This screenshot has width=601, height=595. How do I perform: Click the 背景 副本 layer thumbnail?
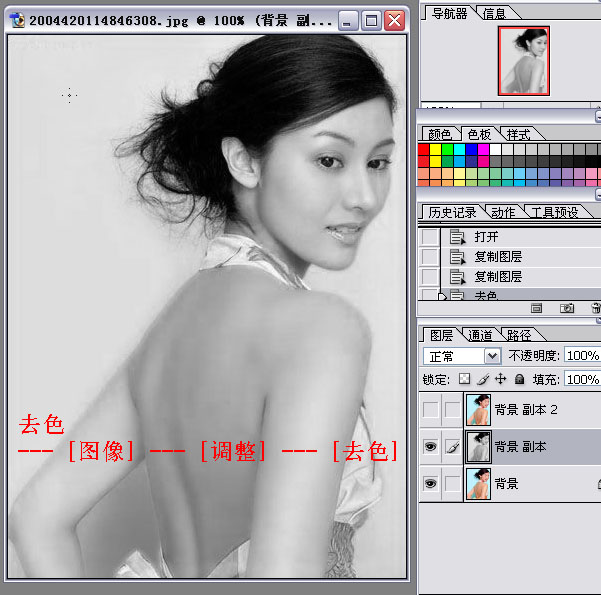(478, 447)
